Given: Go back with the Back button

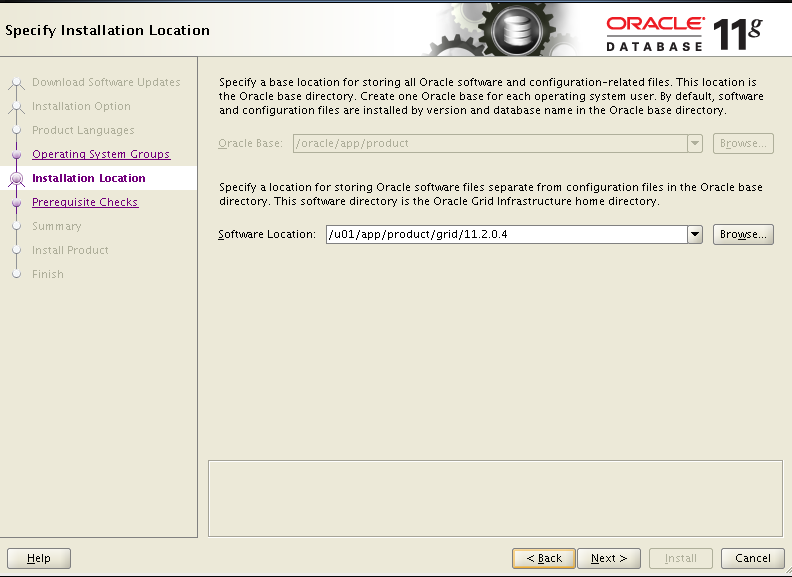Looking at the screenshot, I should (x=543, y=558).
